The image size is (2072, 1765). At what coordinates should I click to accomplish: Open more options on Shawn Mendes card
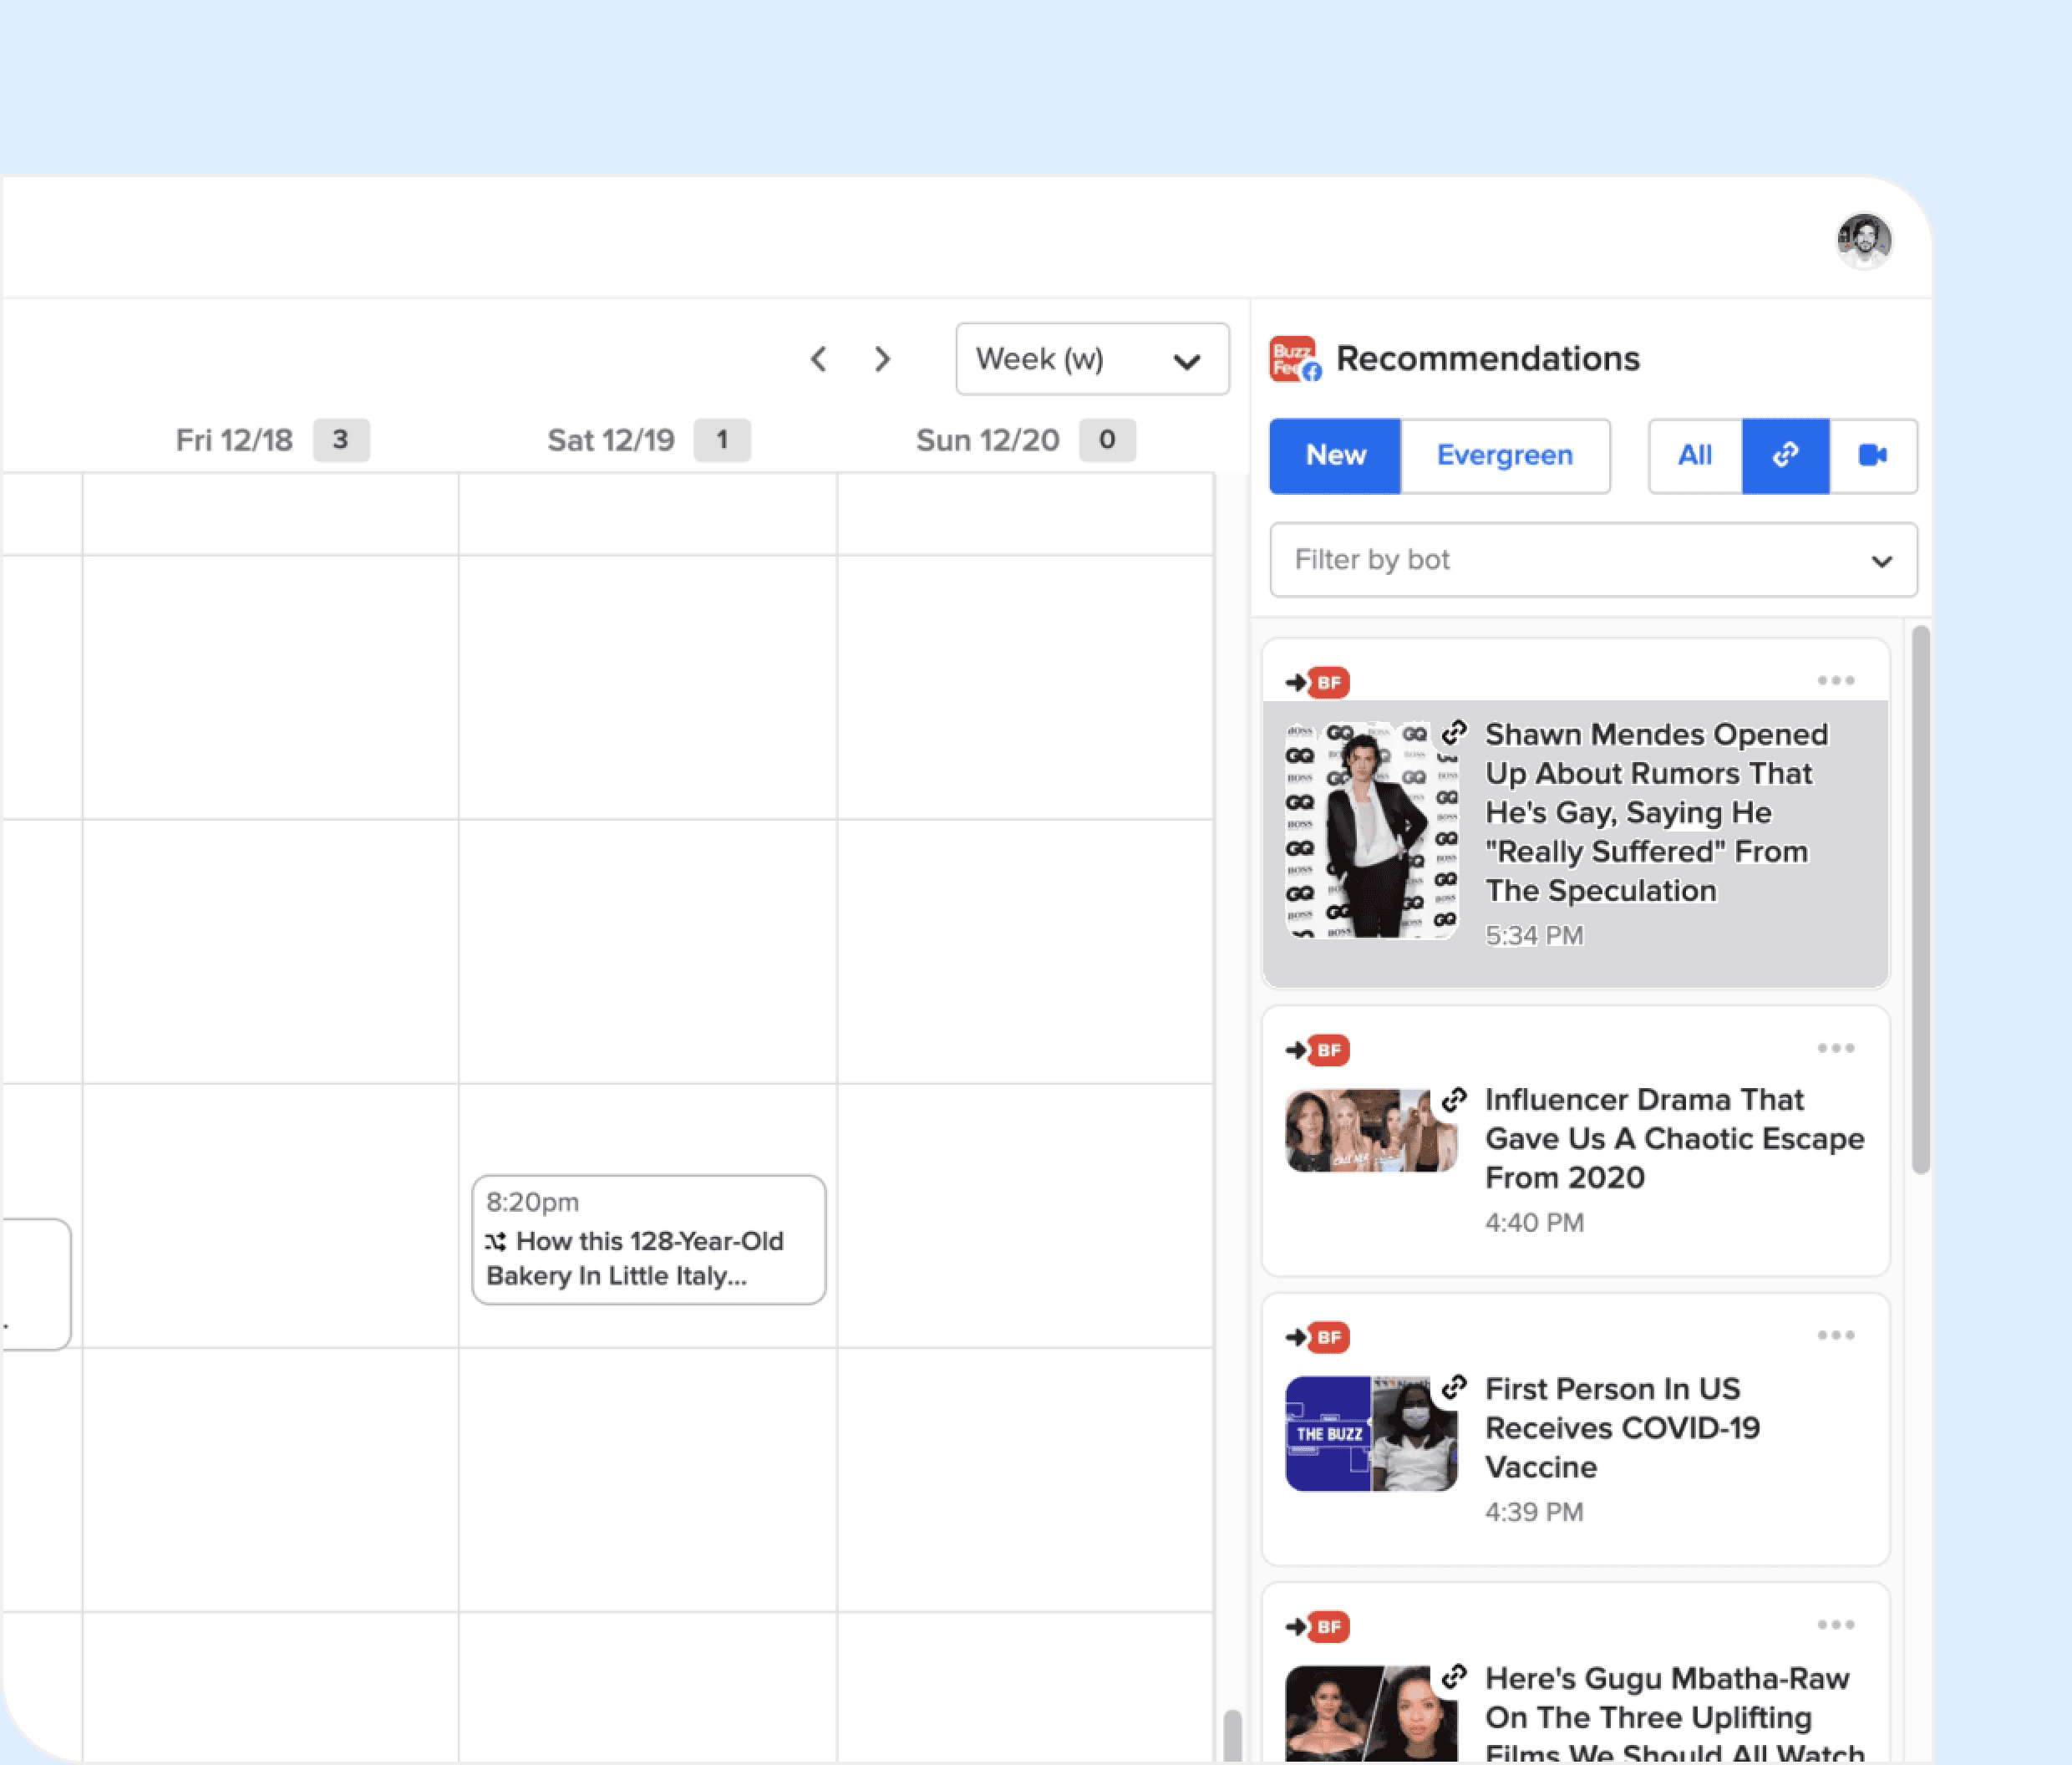(x=1835, y=681)
